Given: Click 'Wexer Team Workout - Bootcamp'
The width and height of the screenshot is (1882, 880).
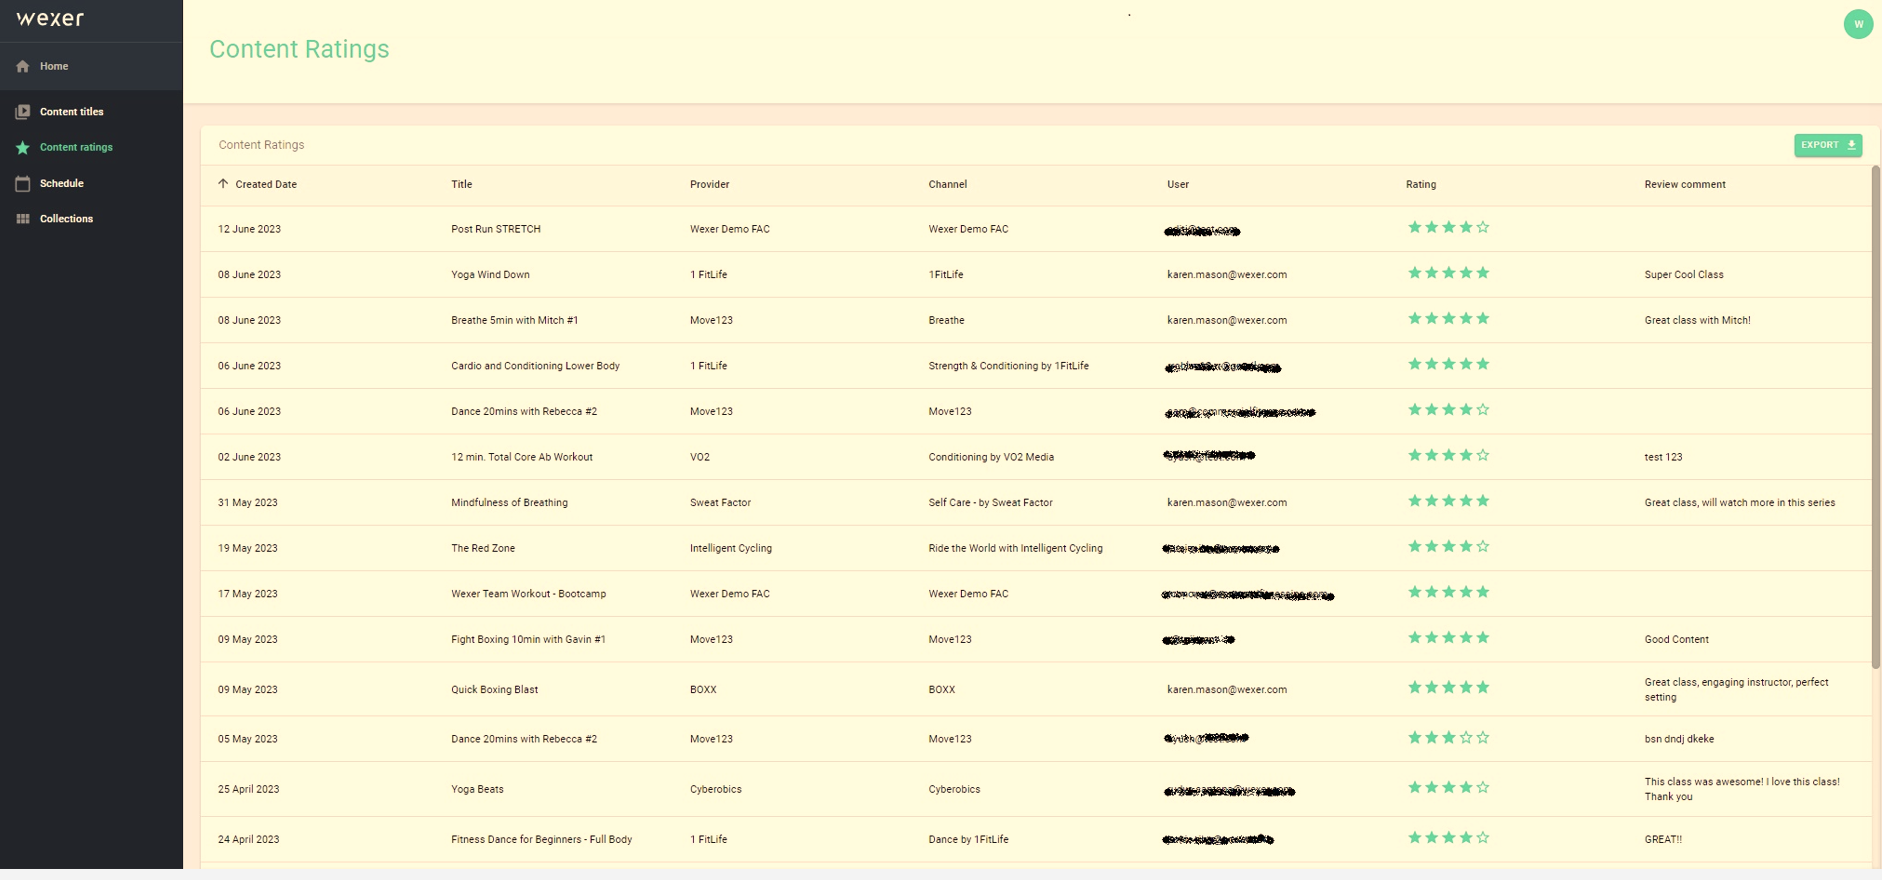Looking at the screenshot, I should click(x=528, y=594).
